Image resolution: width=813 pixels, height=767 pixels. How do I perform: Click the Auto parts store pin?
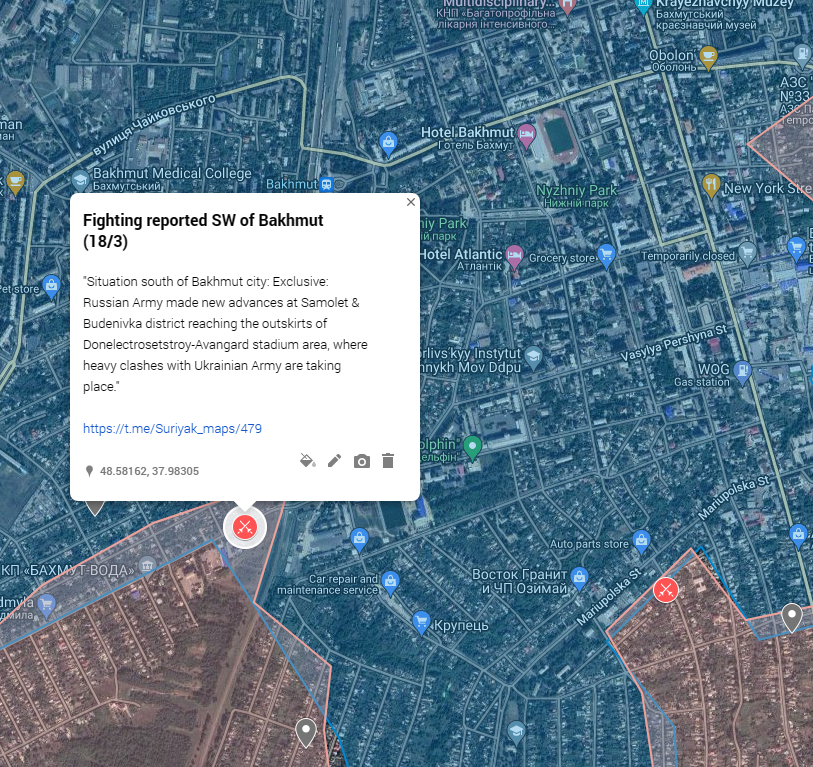coord(641,542)
